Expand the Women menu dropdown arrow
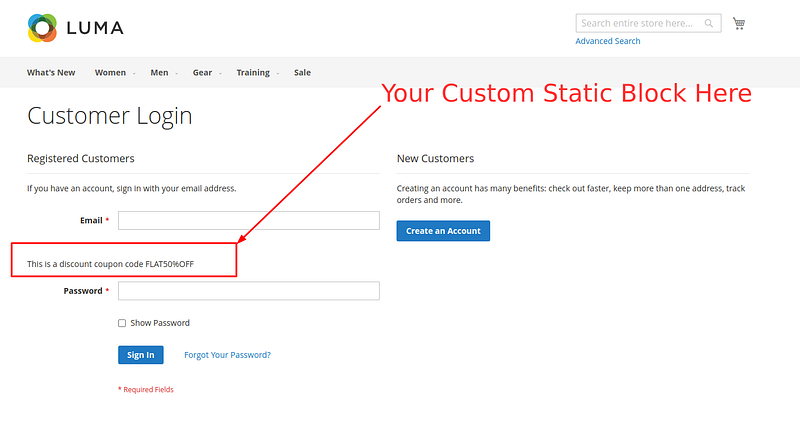The height and width of the screenshot is (431, 800). [x=134, y=73]
